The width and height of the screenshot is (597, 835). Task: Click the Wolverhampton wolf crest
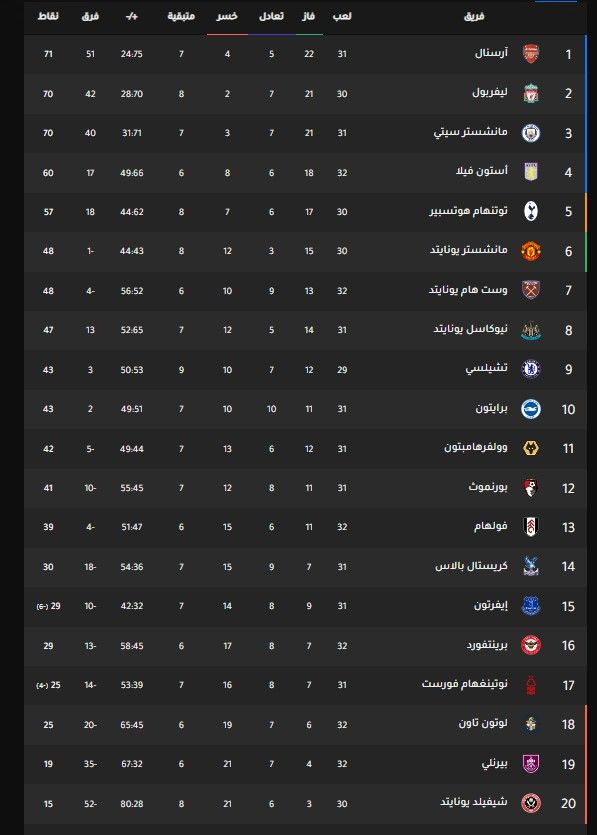pyautogui.click(x=530, y=446)
